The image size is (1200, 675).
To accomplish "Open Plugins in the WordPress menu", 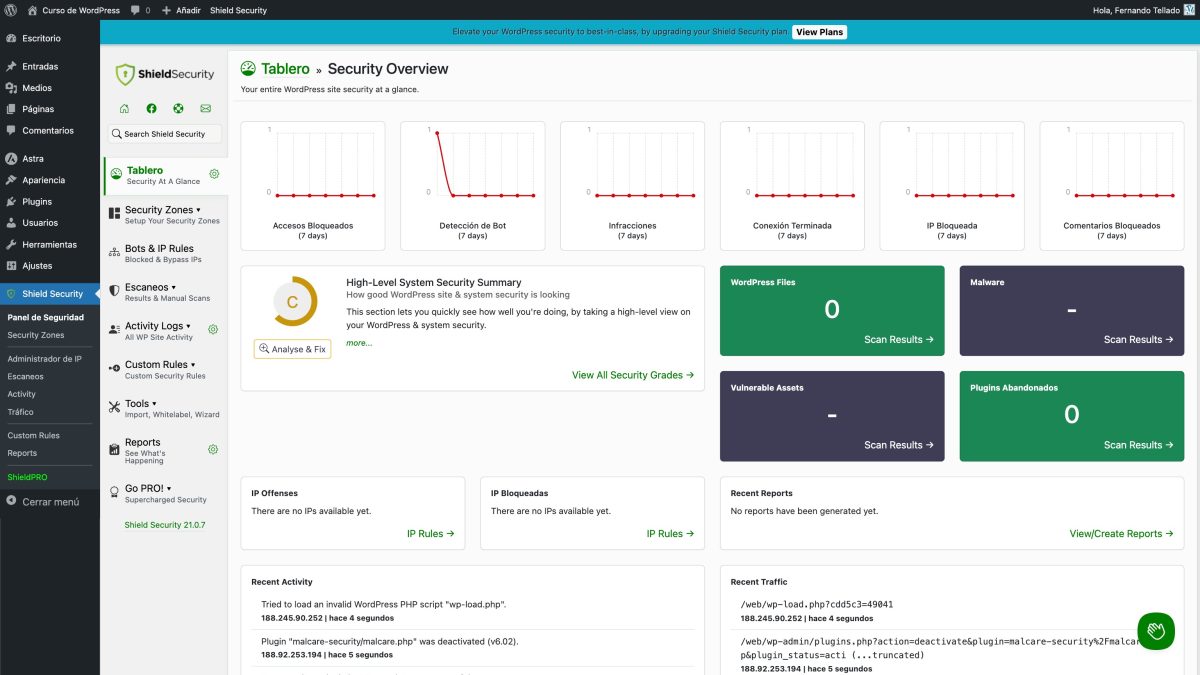I will tap(37, 202).
